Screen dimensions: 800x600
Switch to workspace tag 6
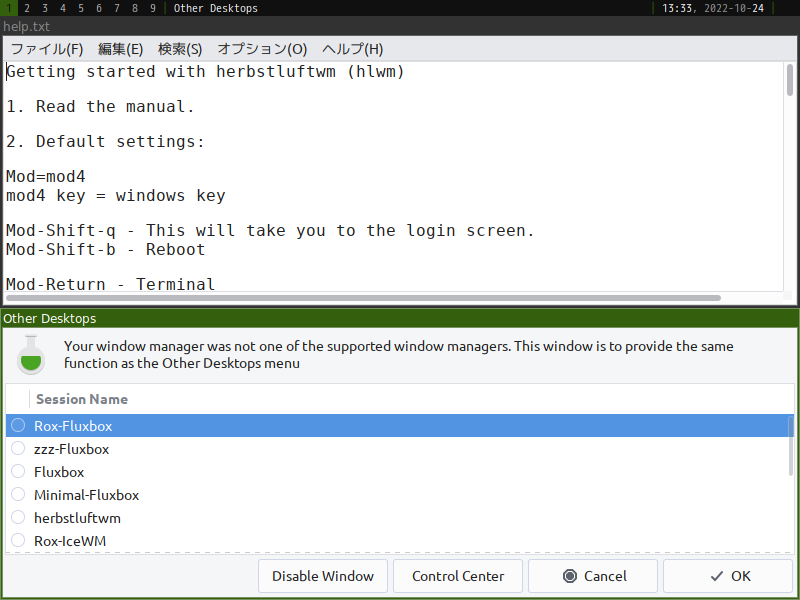pos(99,8)
